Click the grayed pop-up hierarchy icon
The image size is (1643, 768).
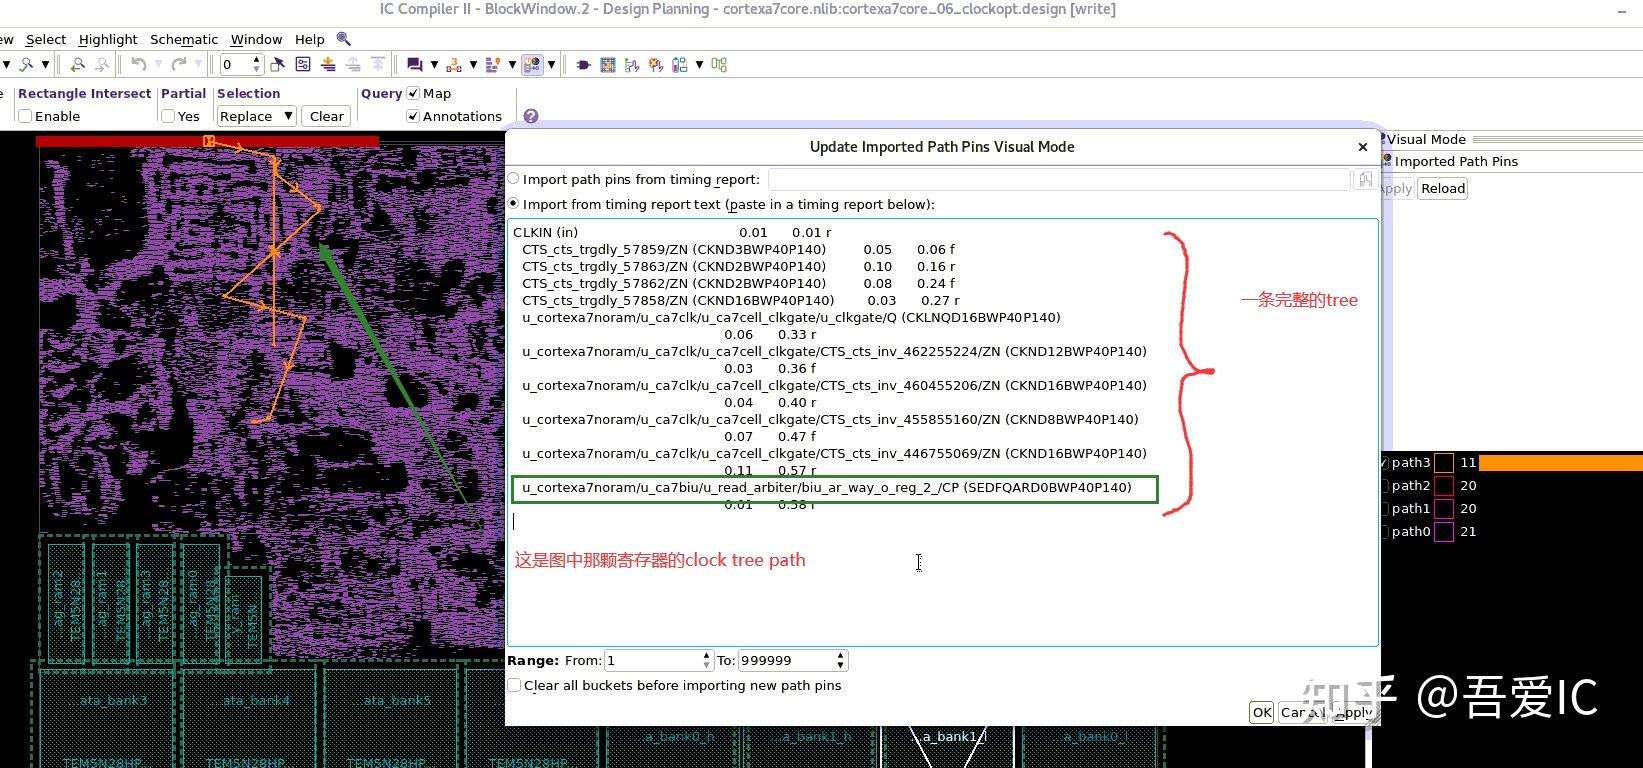point(353,64)
